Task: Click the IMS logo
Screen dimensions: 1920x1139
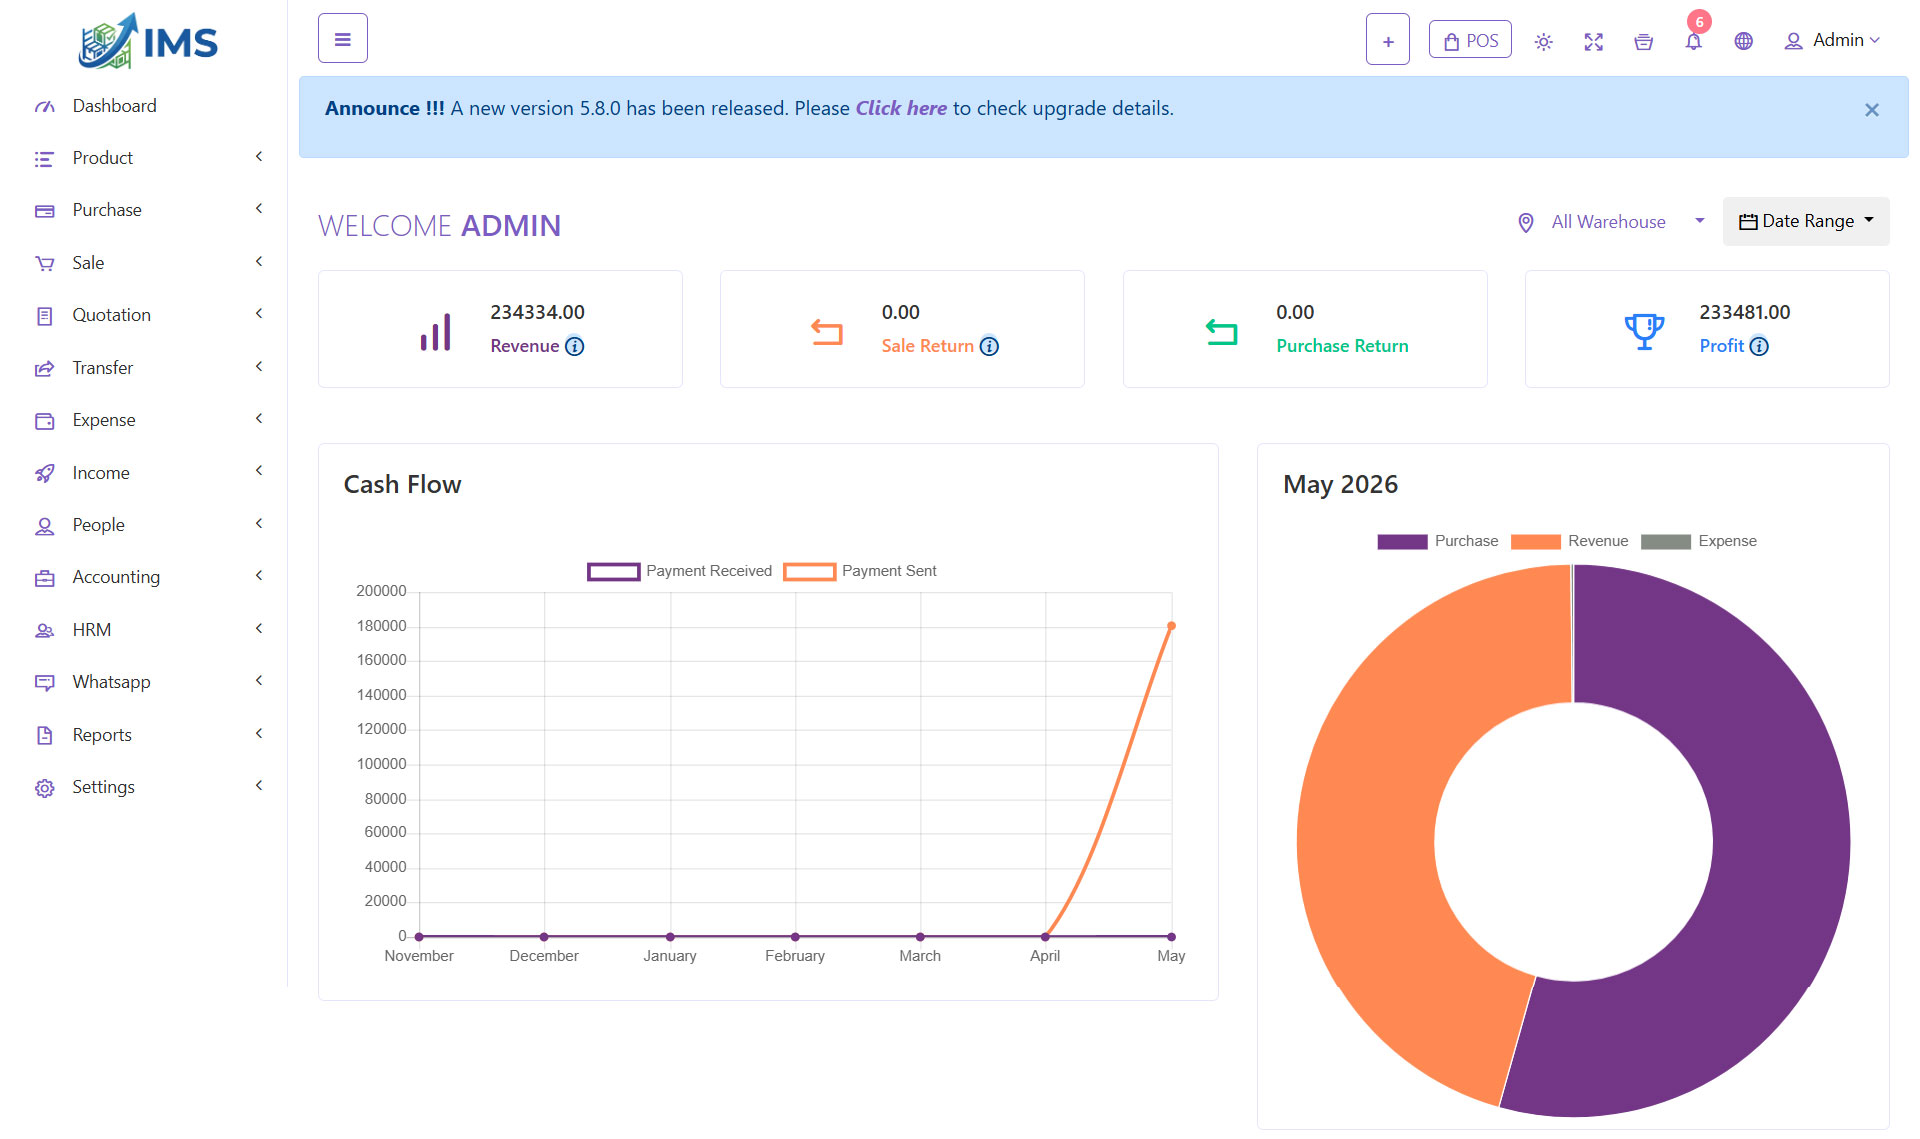Action: 148,41
